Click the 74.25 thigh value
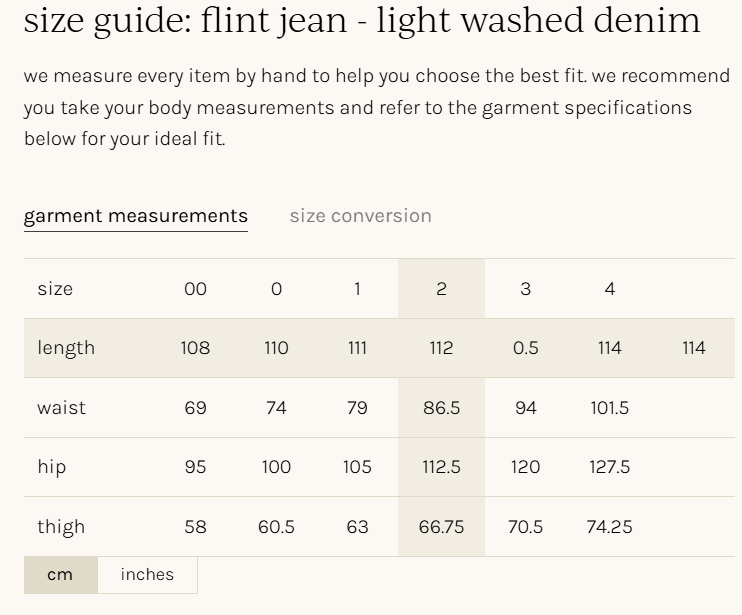Image resolution: width=742 pixels, height=615 pixels. click(609, 527)
